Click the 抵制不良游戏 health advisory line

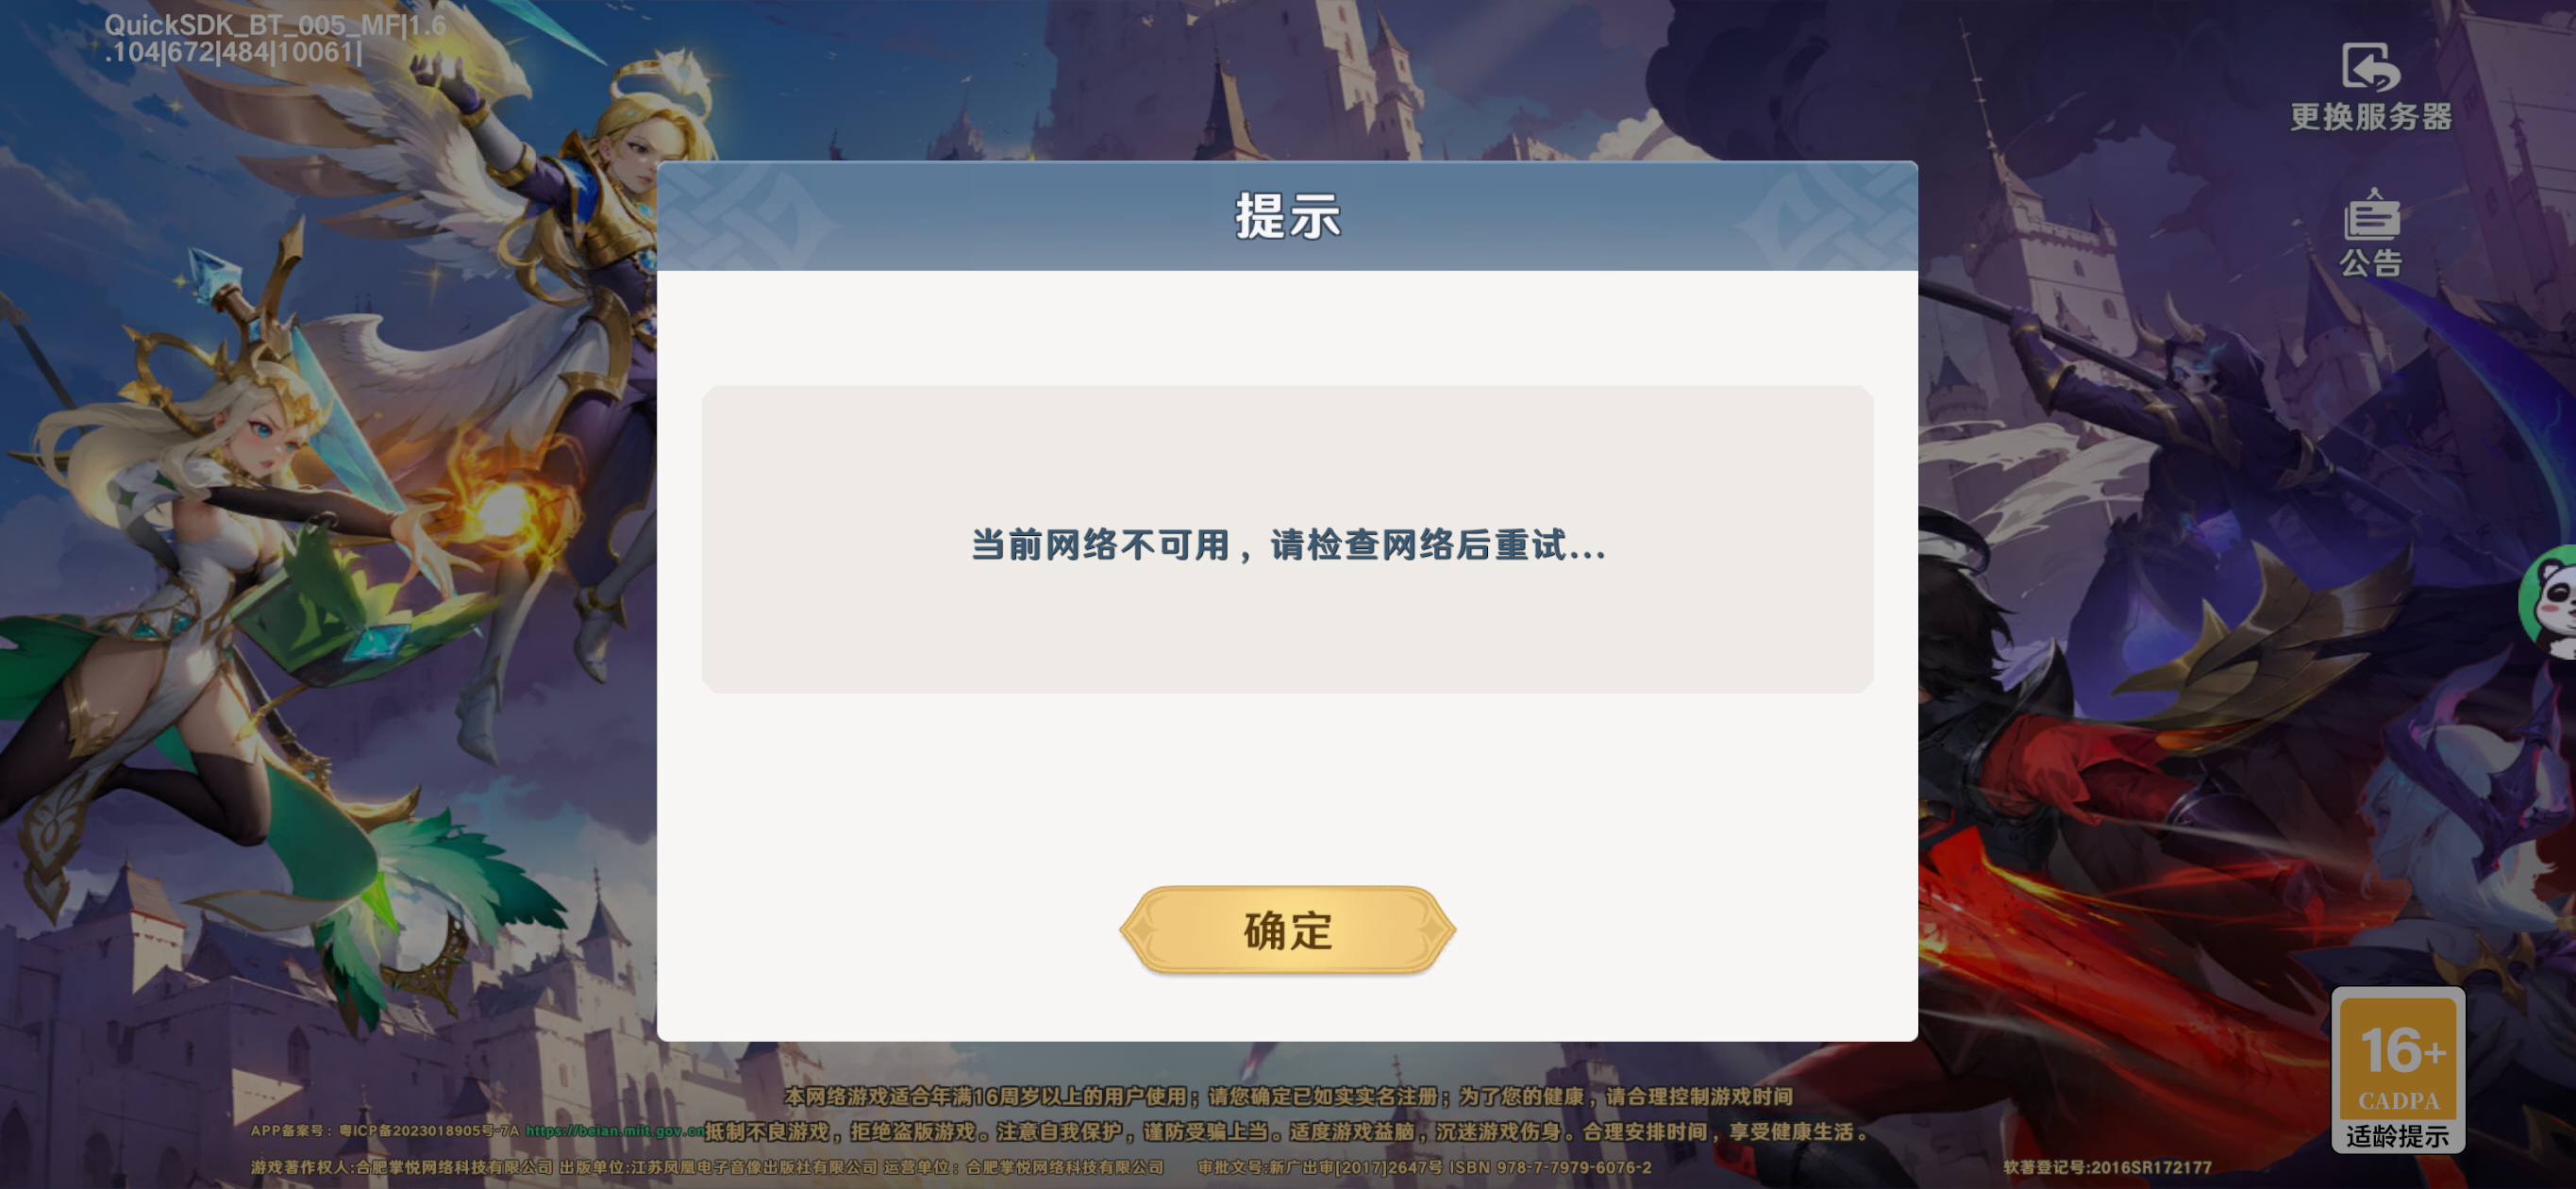(1286, 1132)
